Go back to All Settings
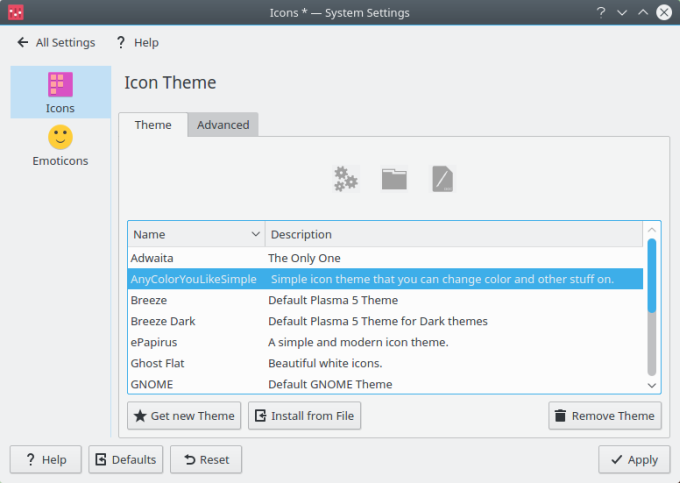This screenshot has width=680, height=483. tap(56, 42)
